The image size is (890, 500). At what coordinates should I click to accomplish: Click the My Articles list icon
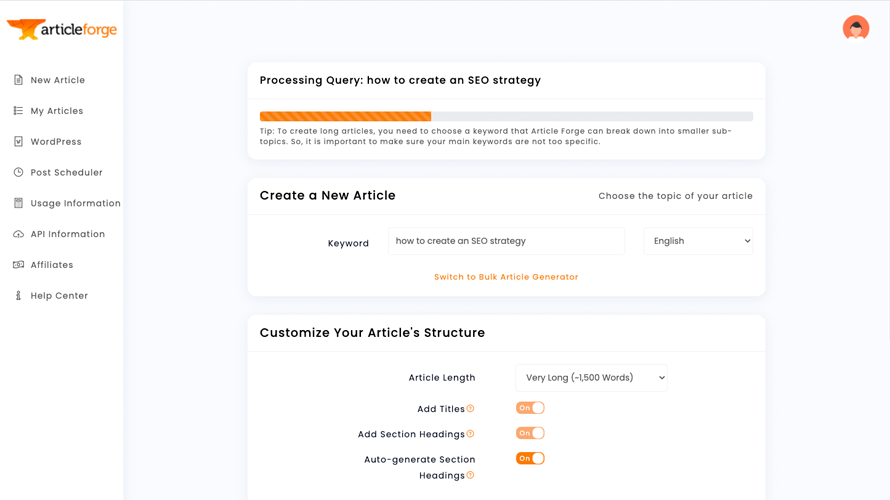pos(18,111)
